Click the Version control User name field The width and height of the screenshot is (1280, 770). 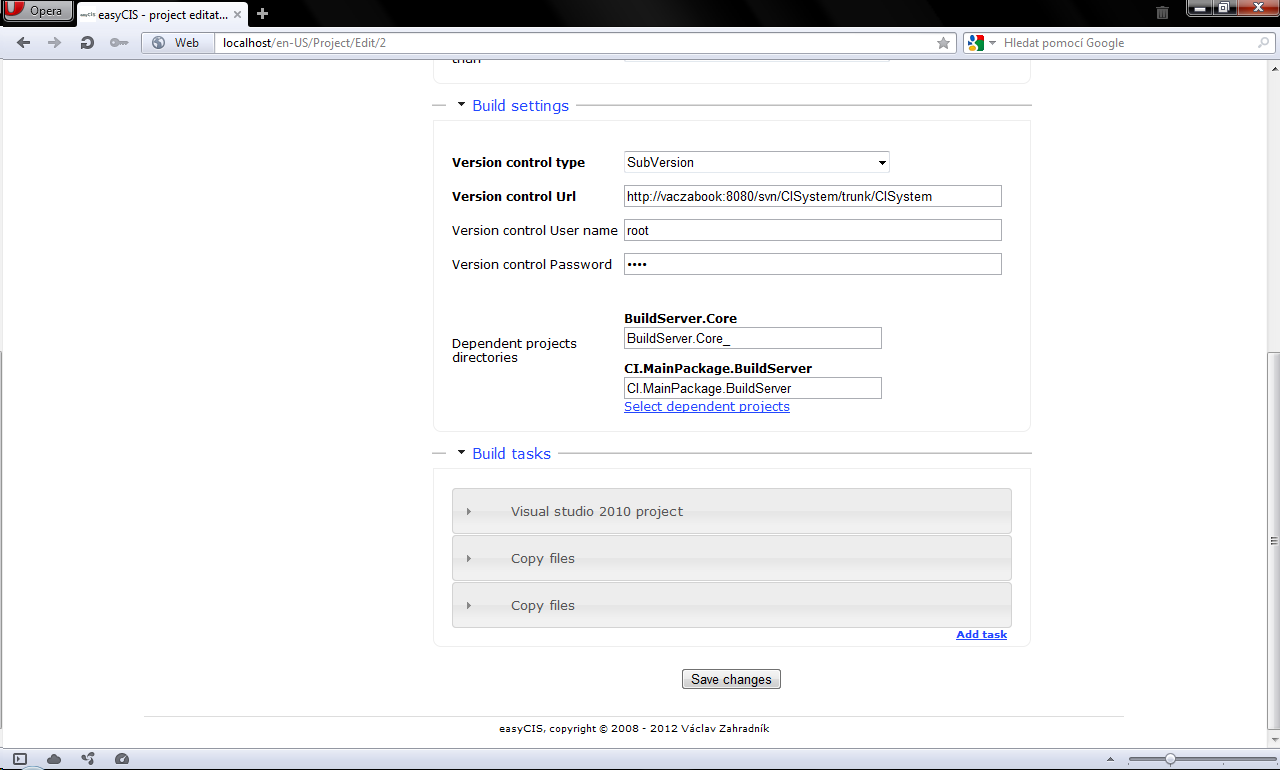point(812,230)
